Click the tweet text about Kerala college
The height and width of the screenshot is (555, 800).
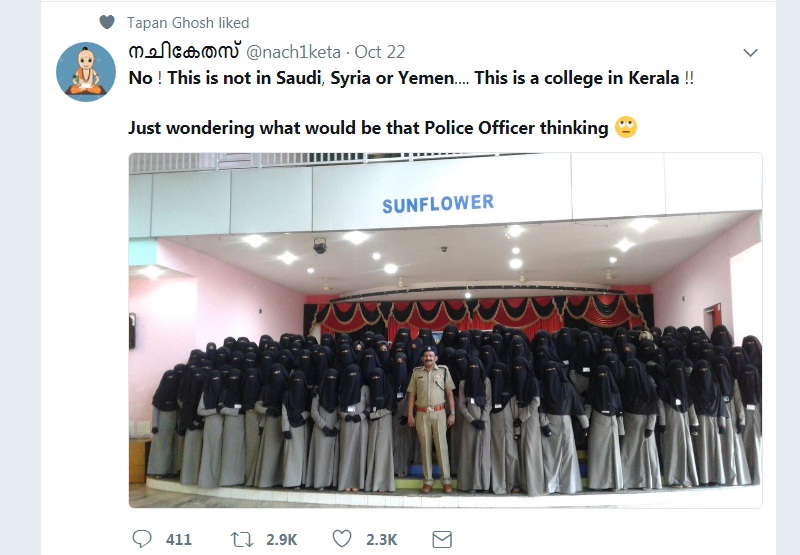point(411,78)
